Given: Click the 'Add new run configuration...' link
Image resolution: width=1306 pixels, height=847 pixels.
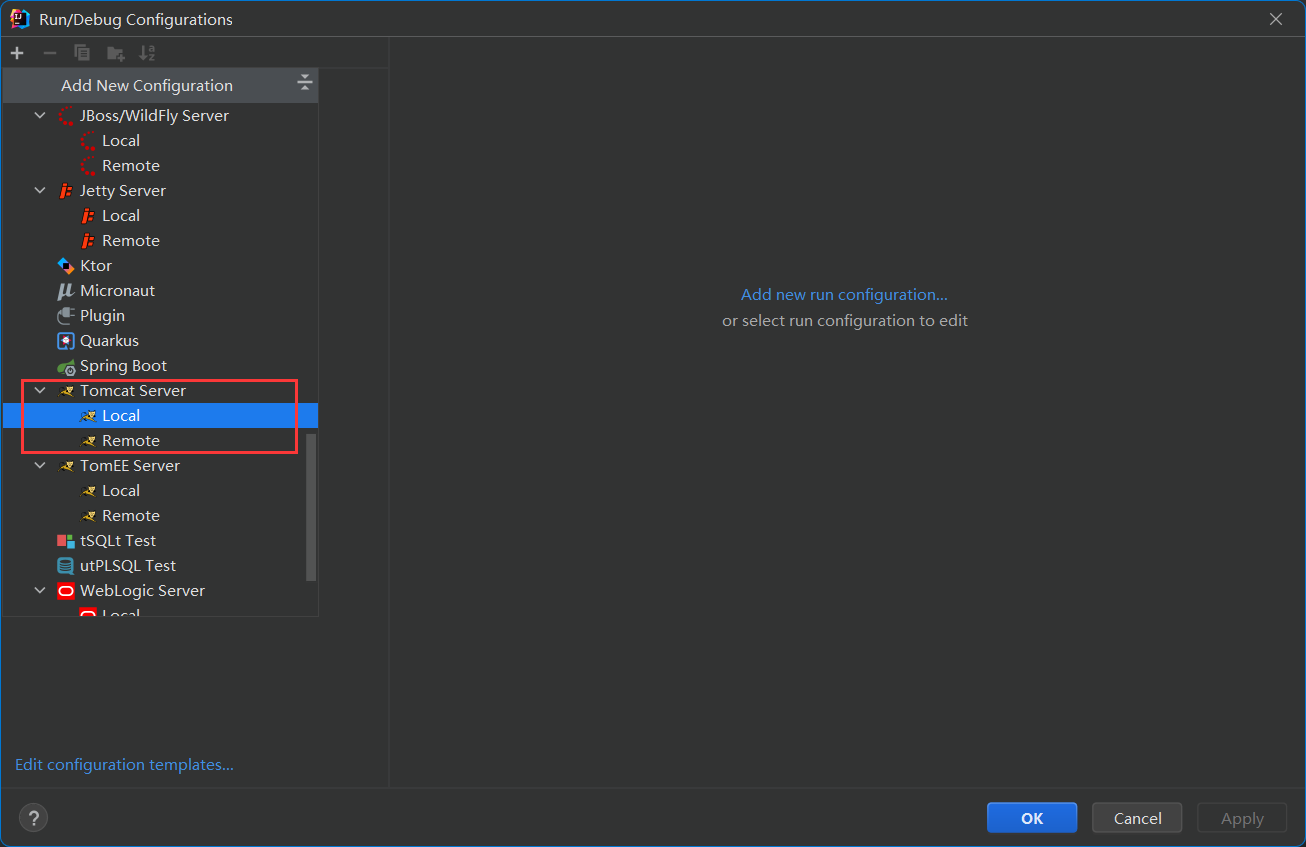Looking at the screenshot, I should click(x=844, y=295).
